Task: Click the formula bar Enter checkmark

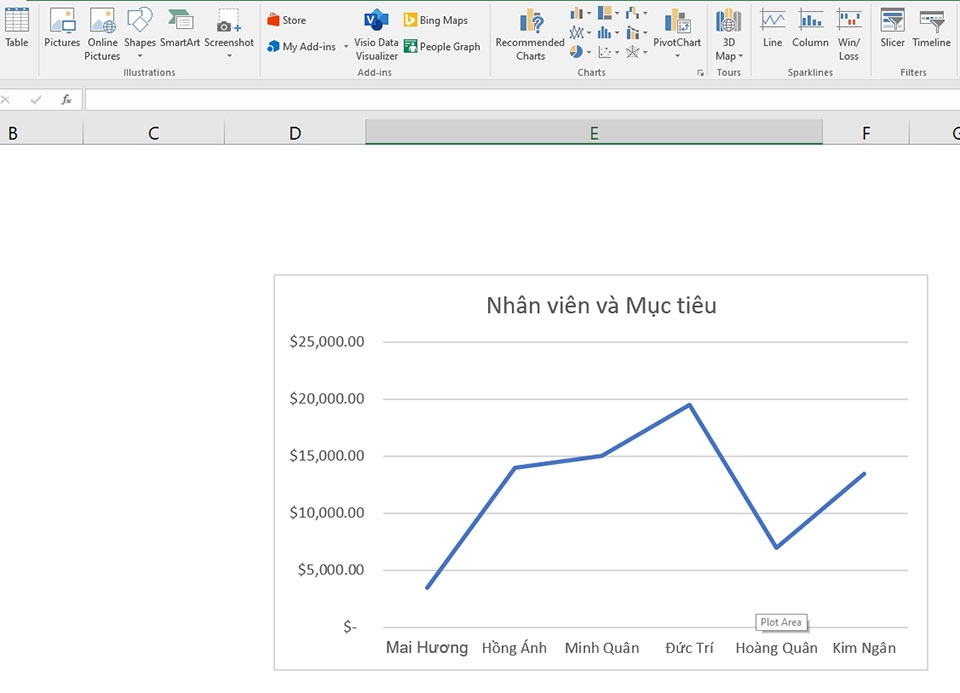Action: point(36,99)
